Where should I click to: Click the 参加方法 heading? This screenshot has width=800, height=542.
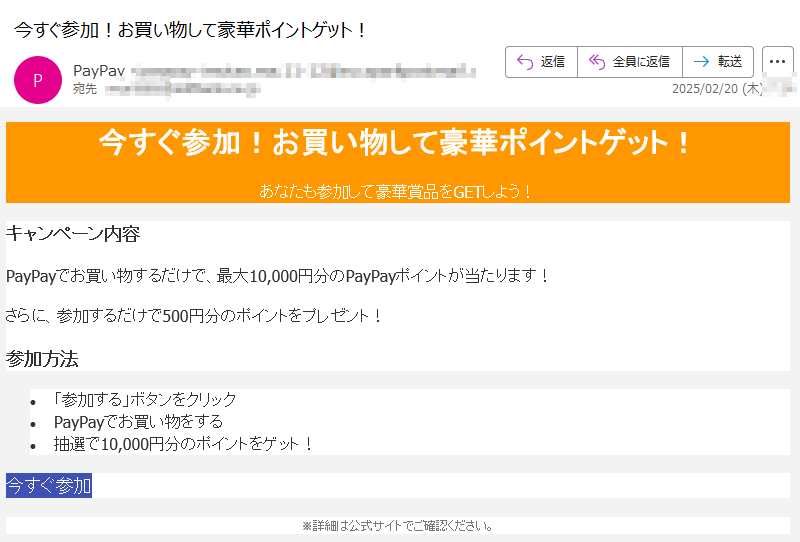42,359
